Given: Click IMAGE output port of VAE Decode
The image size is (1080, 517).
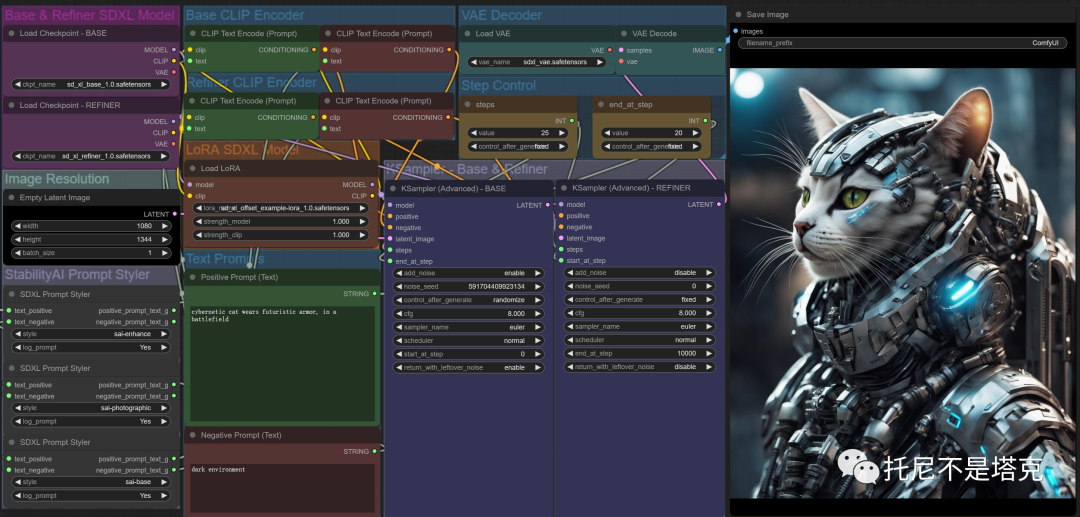Looking at the screenshot, I should coord(720,50).
